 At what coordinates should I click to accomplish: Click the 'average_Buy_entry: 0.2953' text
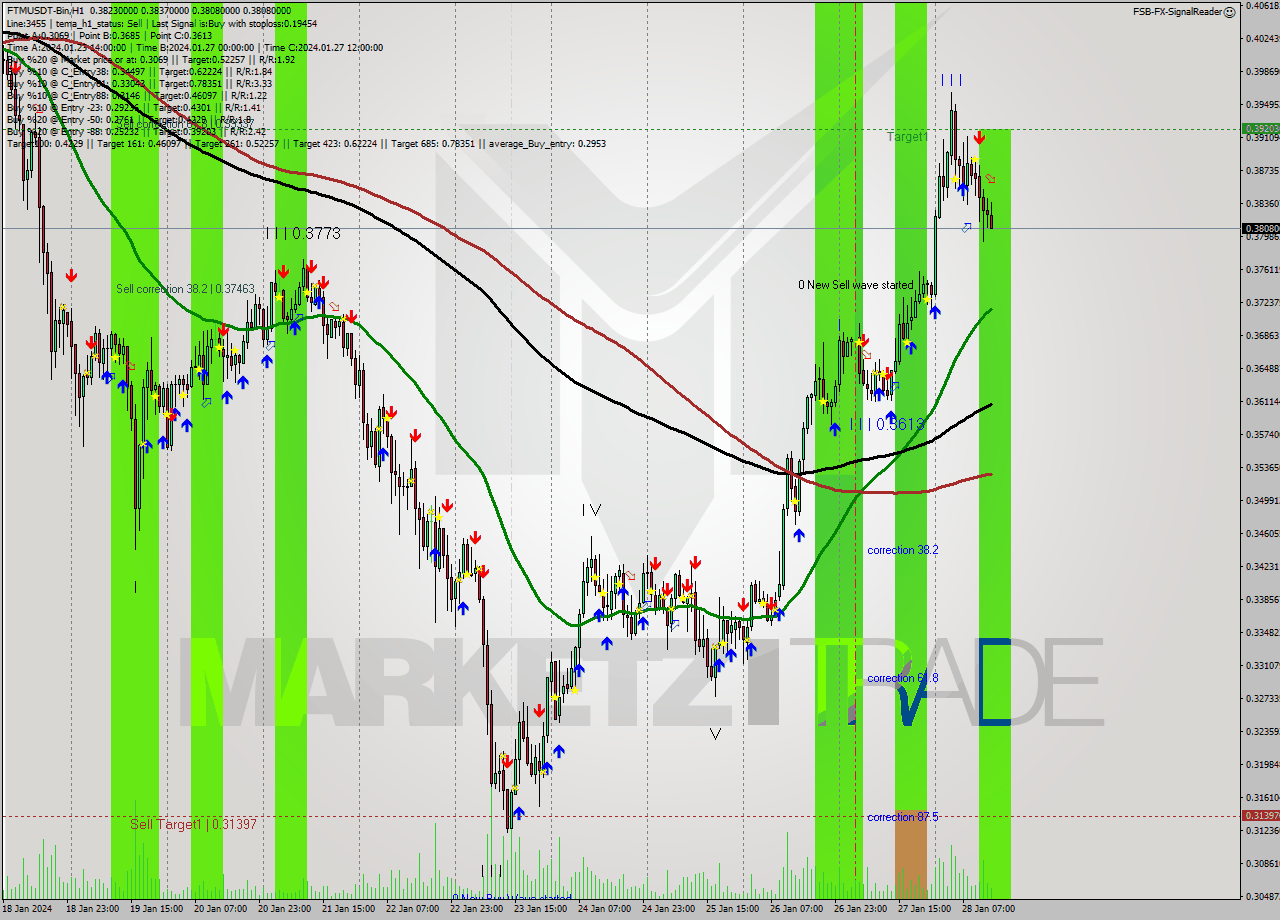tap(547, 143)
